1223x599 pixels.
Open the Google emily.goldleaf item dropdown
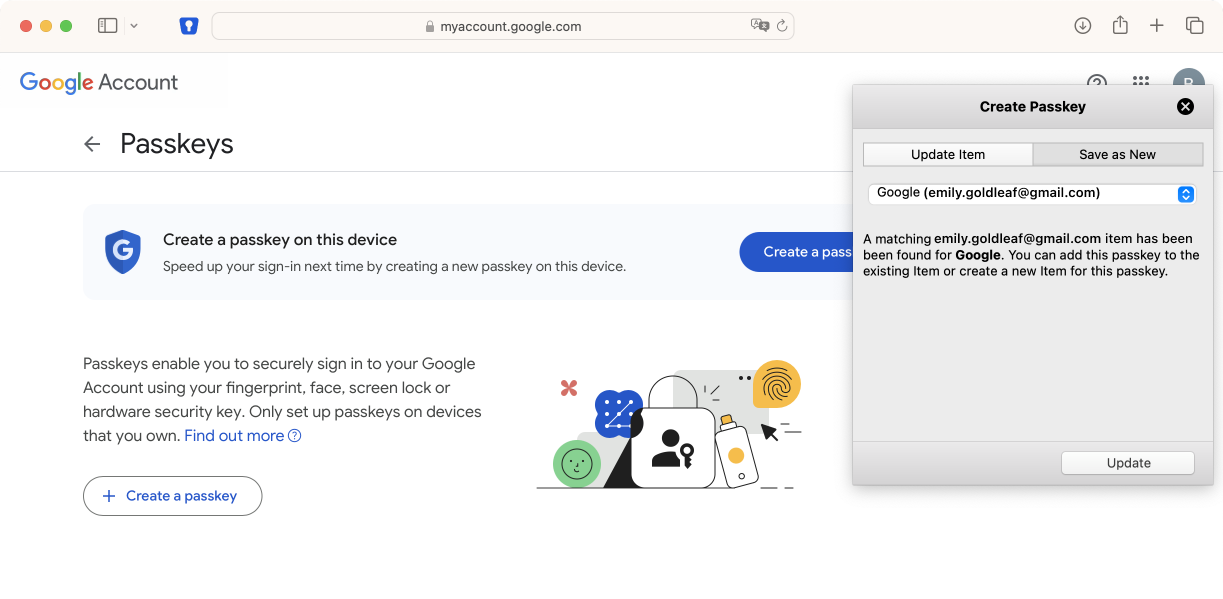(x=1032, y=193)
